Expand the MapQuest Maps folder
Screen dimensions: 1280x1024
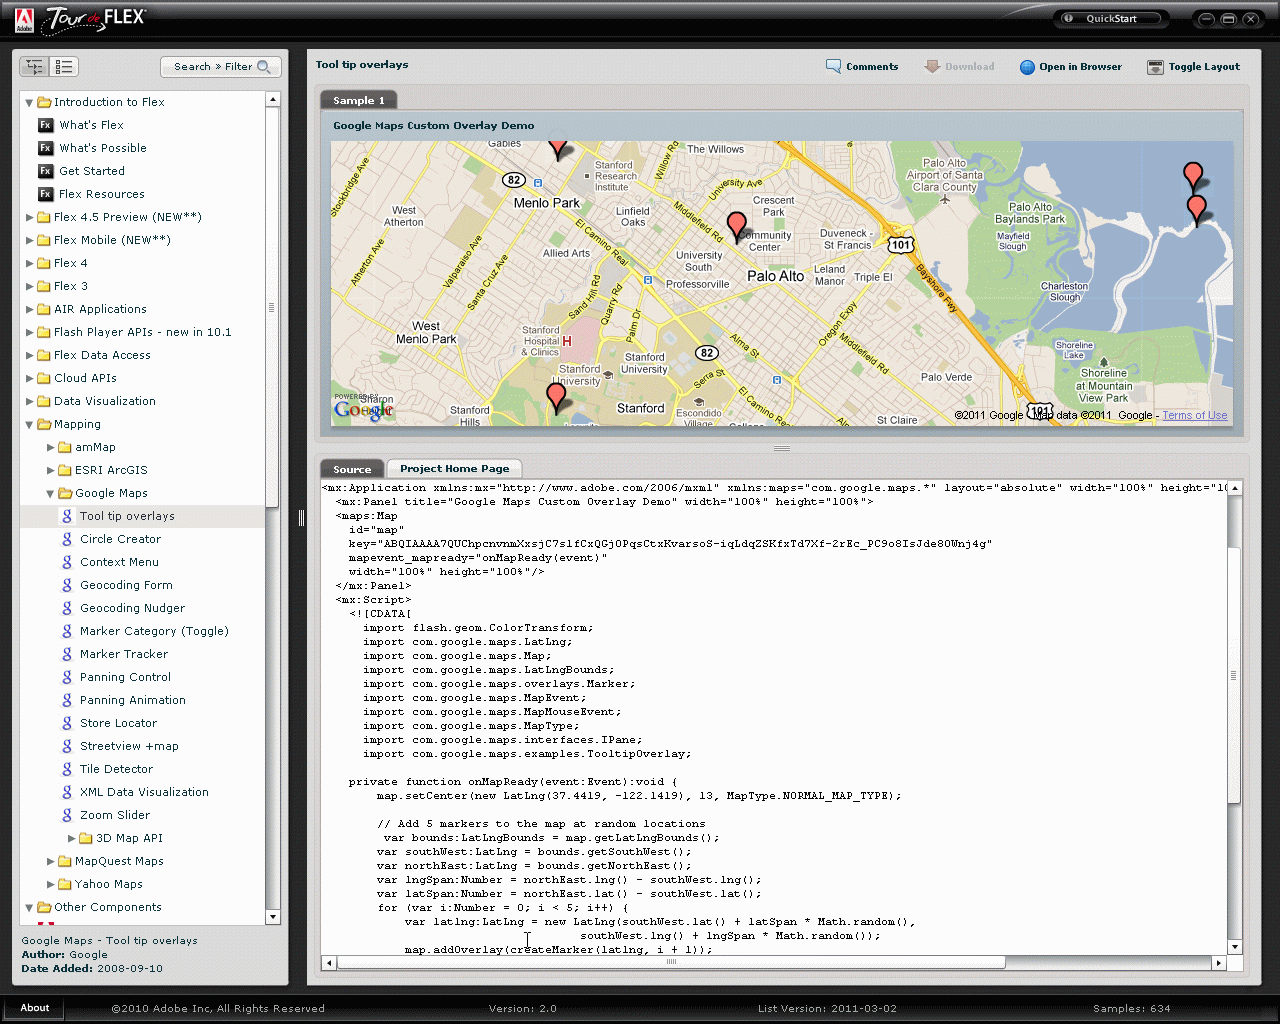[51, 861]
